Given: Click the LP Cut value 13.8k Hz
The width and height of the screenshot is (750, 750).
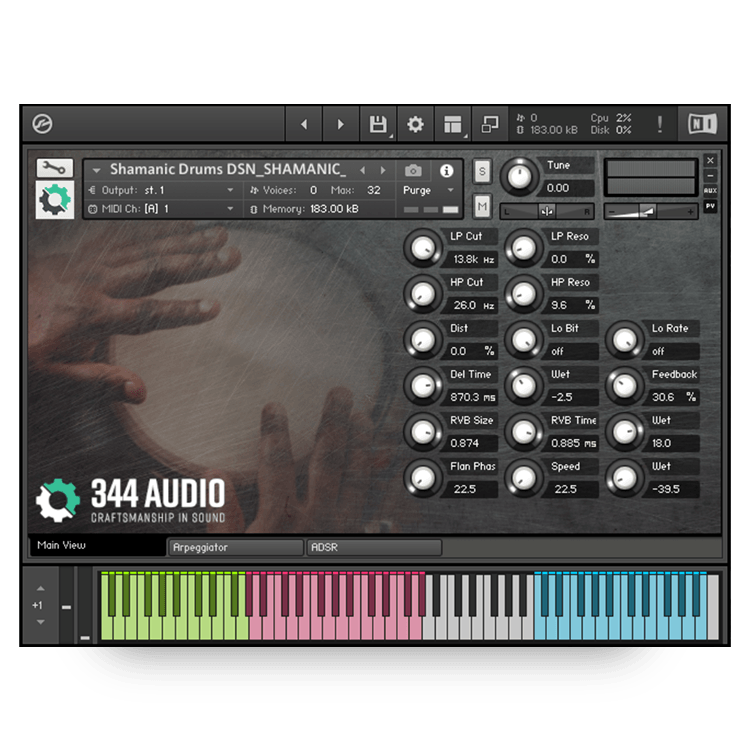Looking at the screenshot, I should [471, 259].
